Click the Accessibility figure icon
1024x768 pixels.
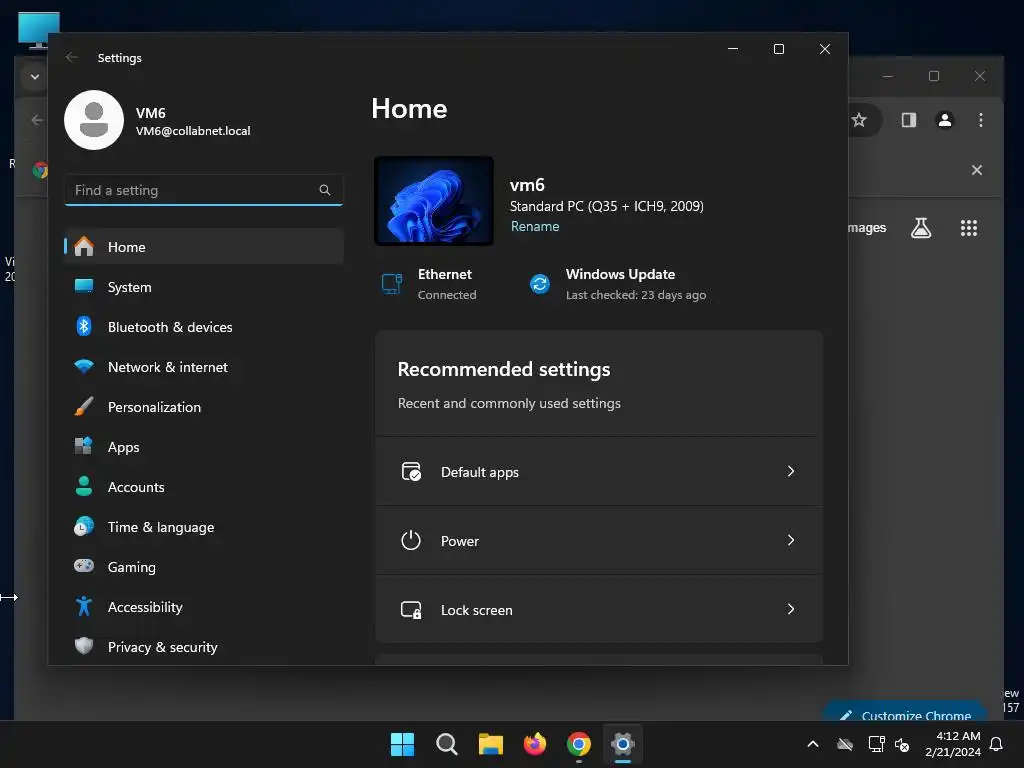point(84,607)
